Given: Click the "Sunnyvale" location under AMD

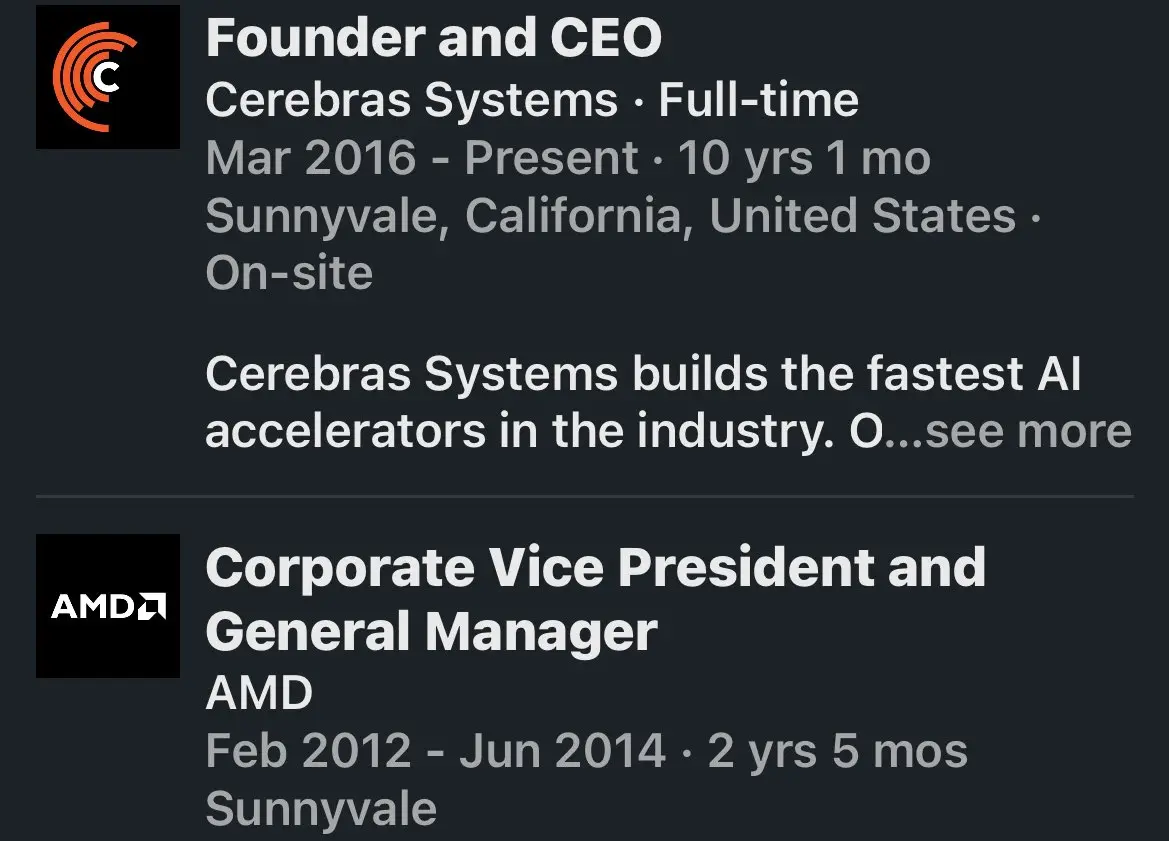Looking at the screenshot, I should click(321, 808).
